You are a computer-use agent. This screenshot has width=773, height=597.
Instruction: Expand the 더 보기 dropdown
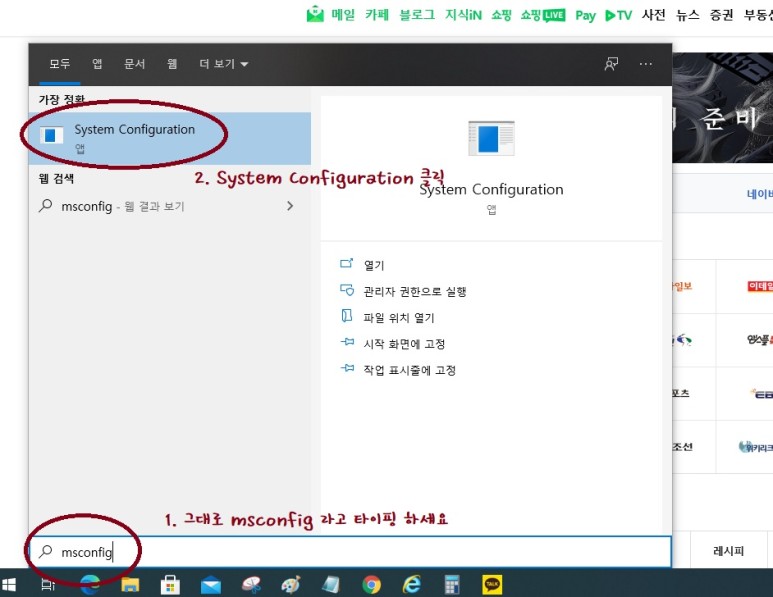[223, 64]
